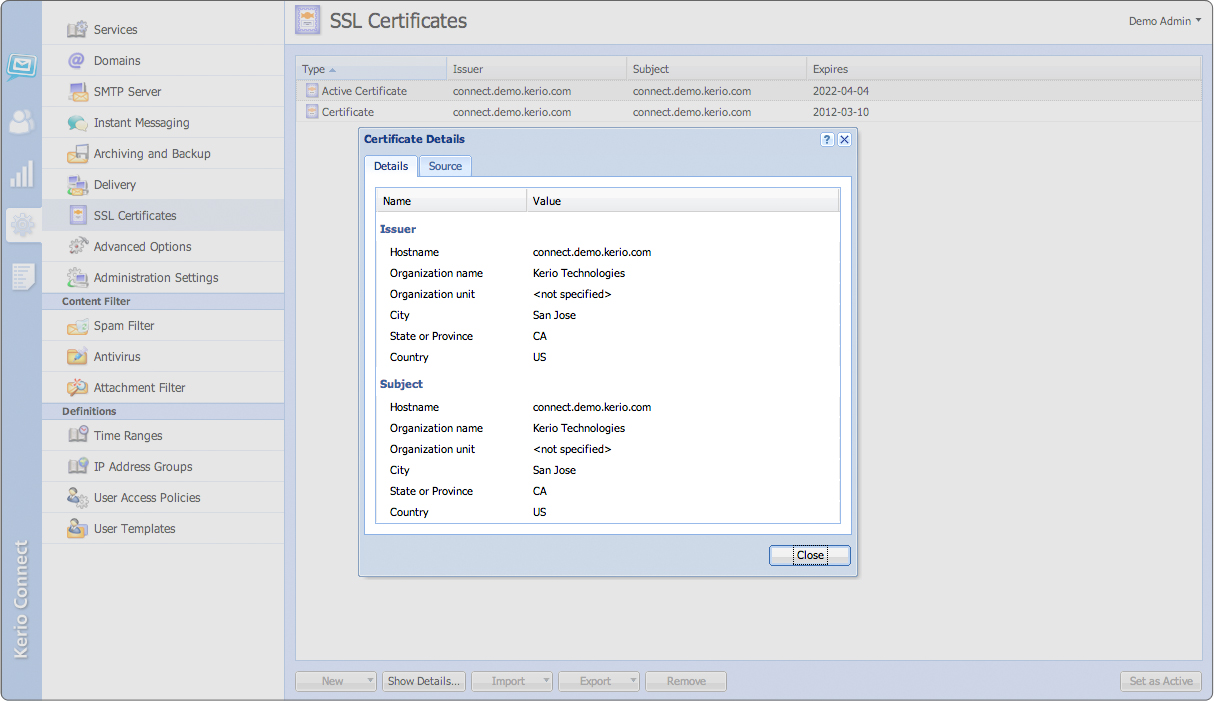Open the logs notepad icon in left rail
1214x701 pixels.
tap(22, 277)
